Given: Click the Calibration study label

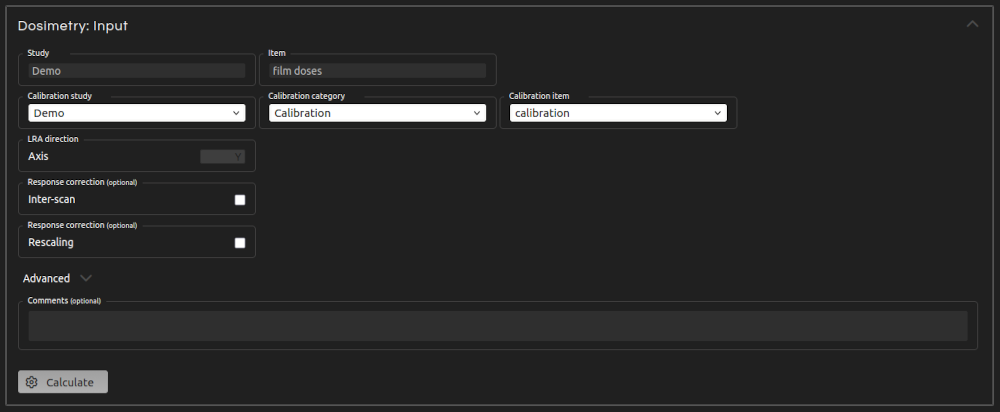Looking at the screenshot, I should tap(60, 96).
